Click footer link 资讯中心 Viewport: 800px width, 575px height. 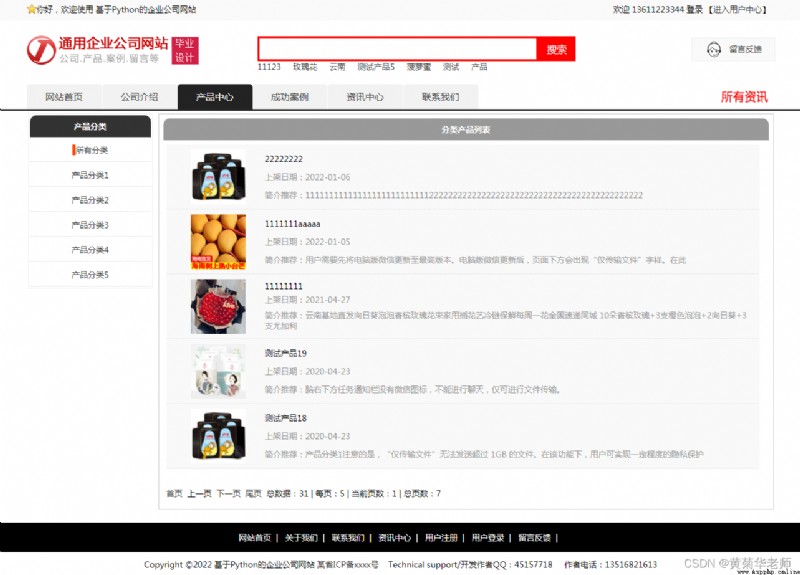tap(394, 538)
